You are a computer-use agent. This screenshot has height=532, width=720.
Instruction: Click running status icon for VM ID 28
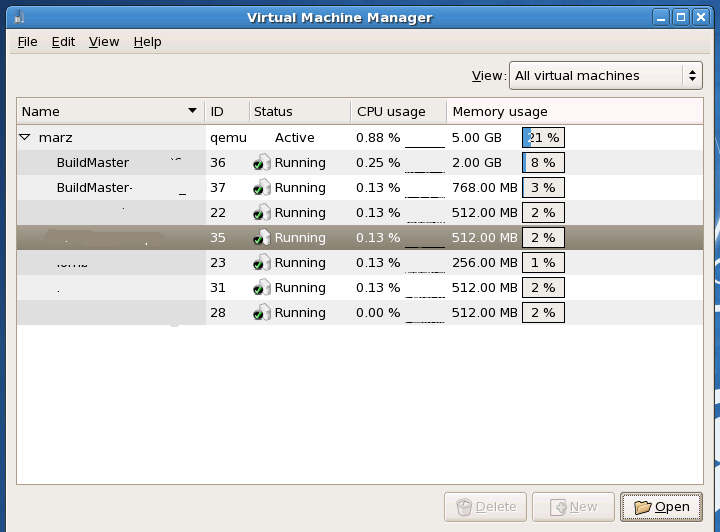coord(261,313)
